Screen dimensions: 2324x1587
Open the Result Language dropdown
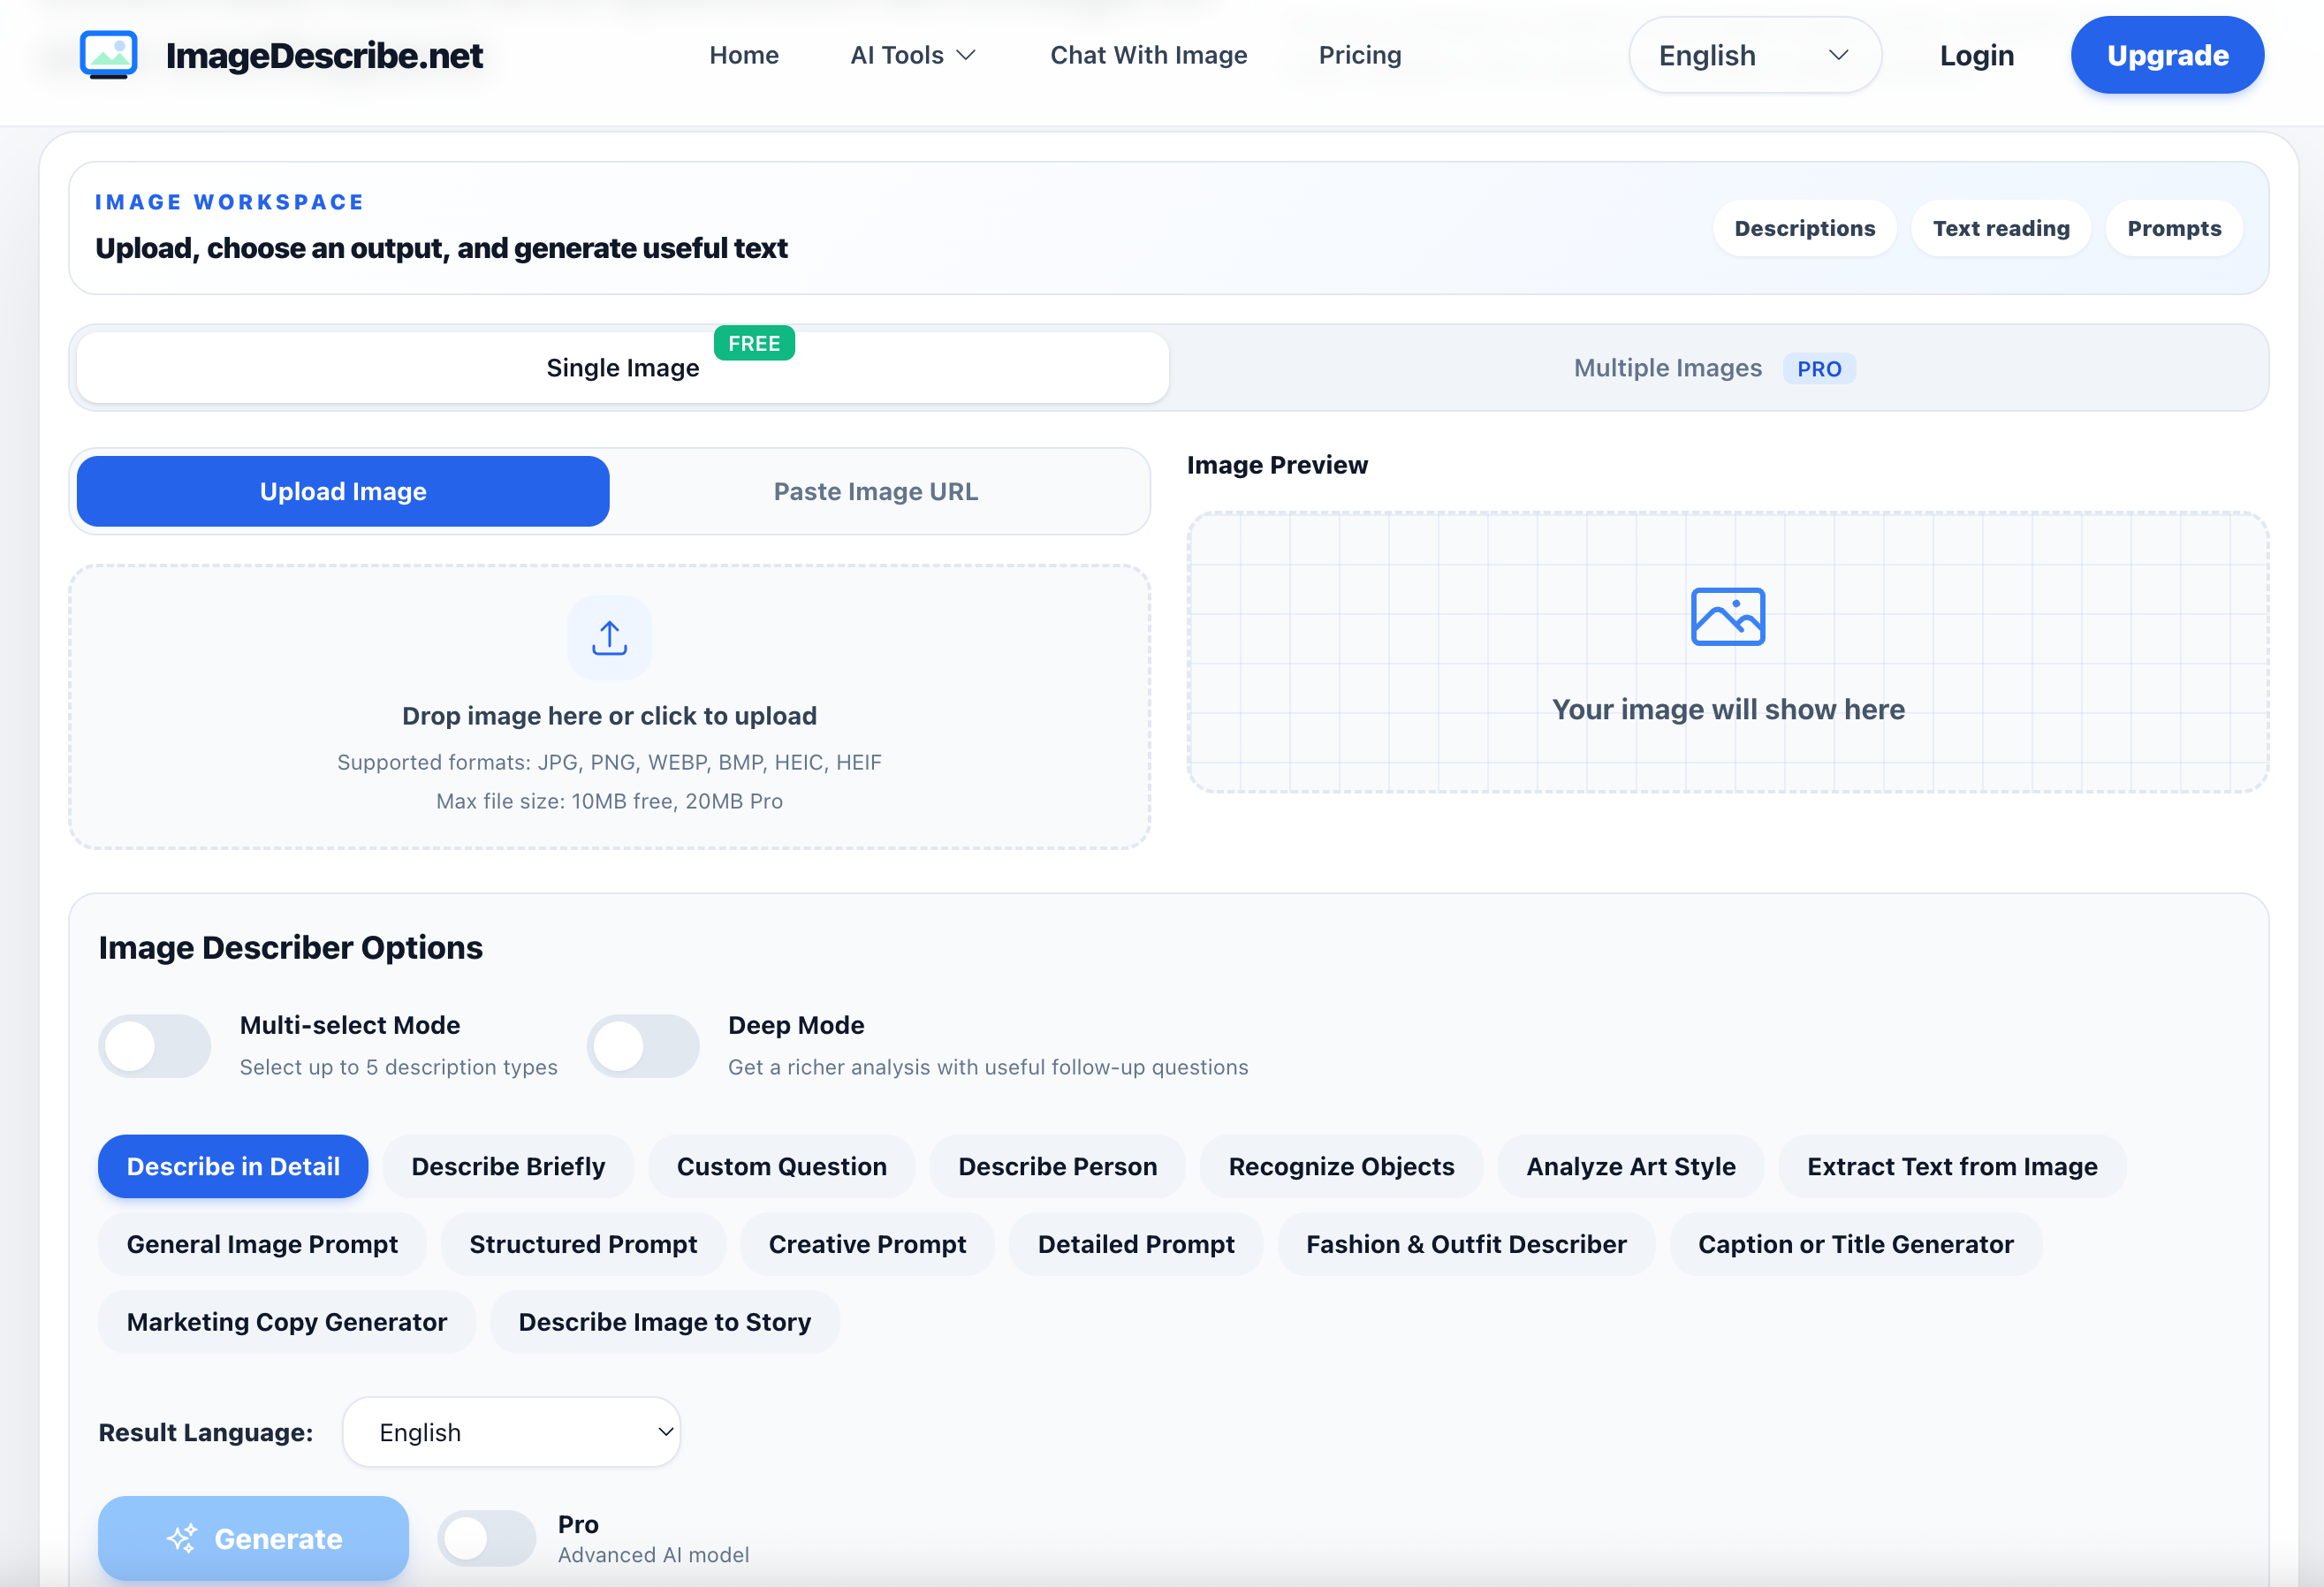[512, 1432]
